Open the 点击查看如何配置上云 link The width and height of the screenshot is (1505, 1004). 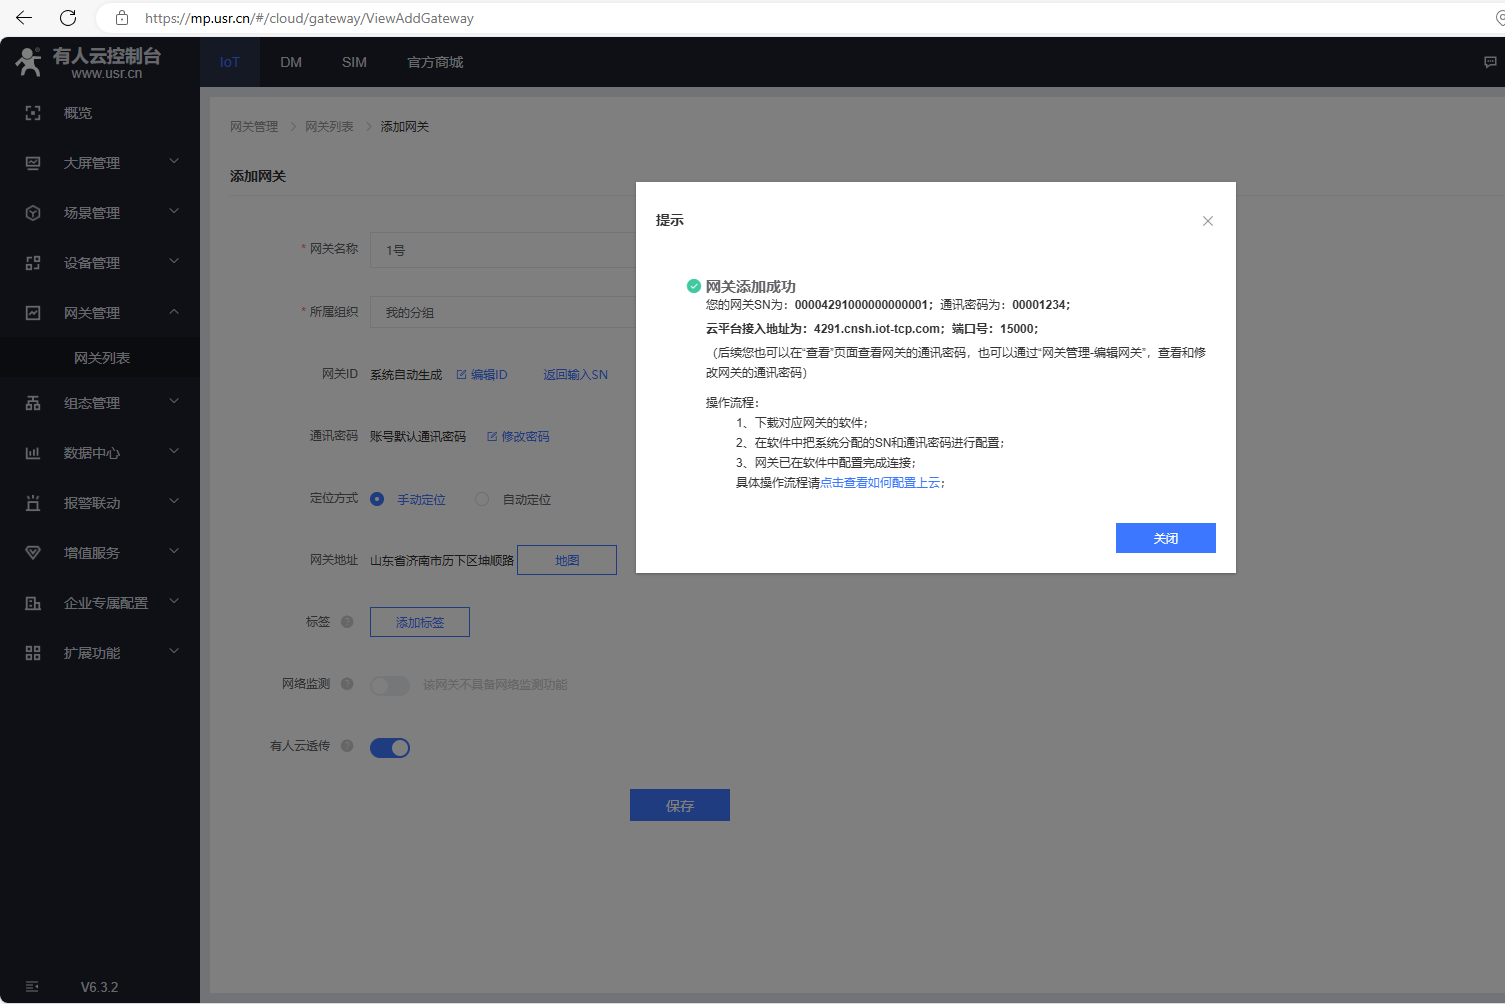pos(880,483)
